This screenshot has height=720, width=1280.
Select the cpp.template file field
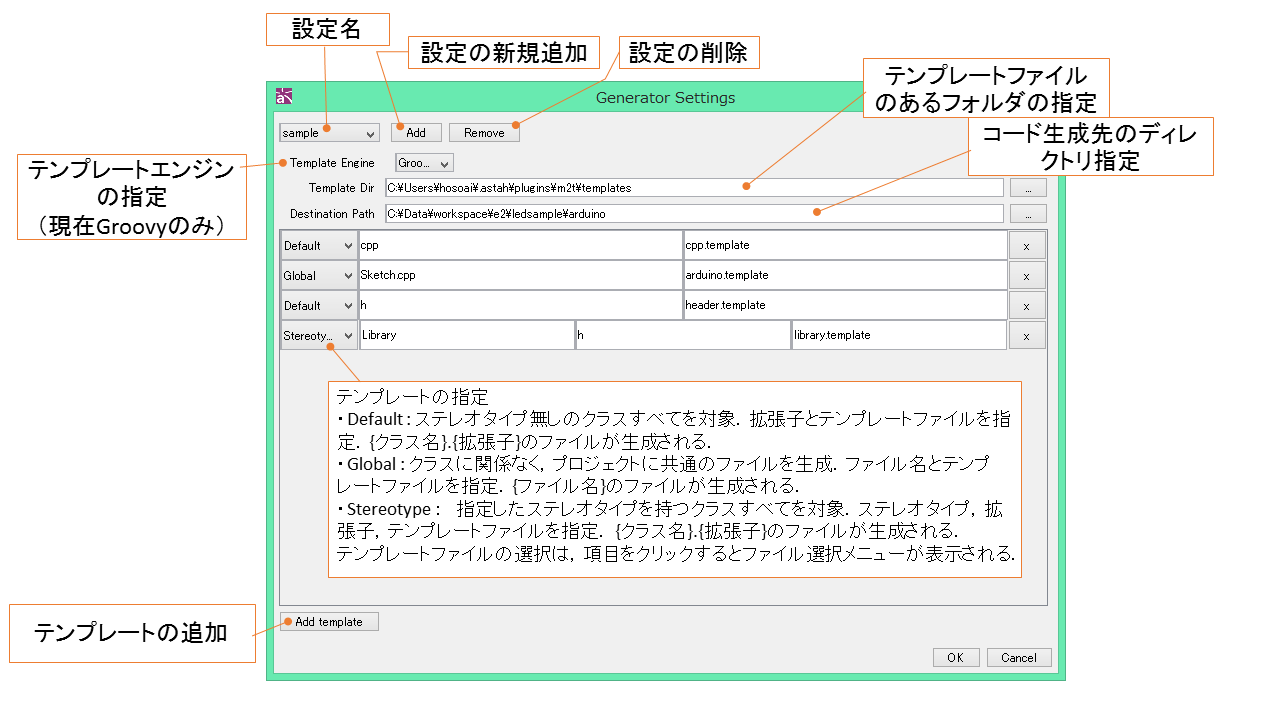point(845,245)
